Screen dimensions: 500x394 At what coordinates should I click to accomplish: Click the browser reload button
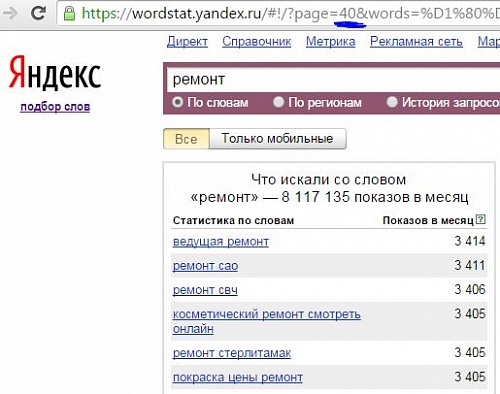point(38,13)
